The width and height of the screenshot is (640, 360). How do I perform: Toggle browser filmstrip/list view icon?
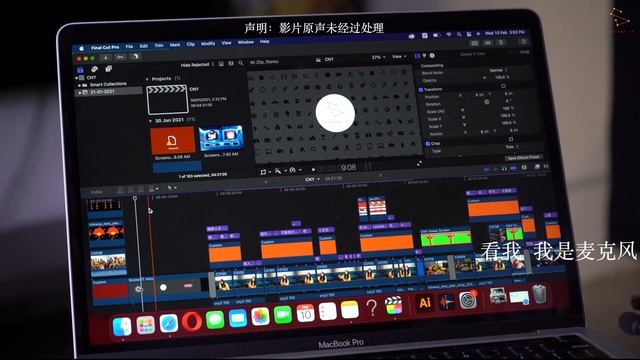click(x=221, y=64)
